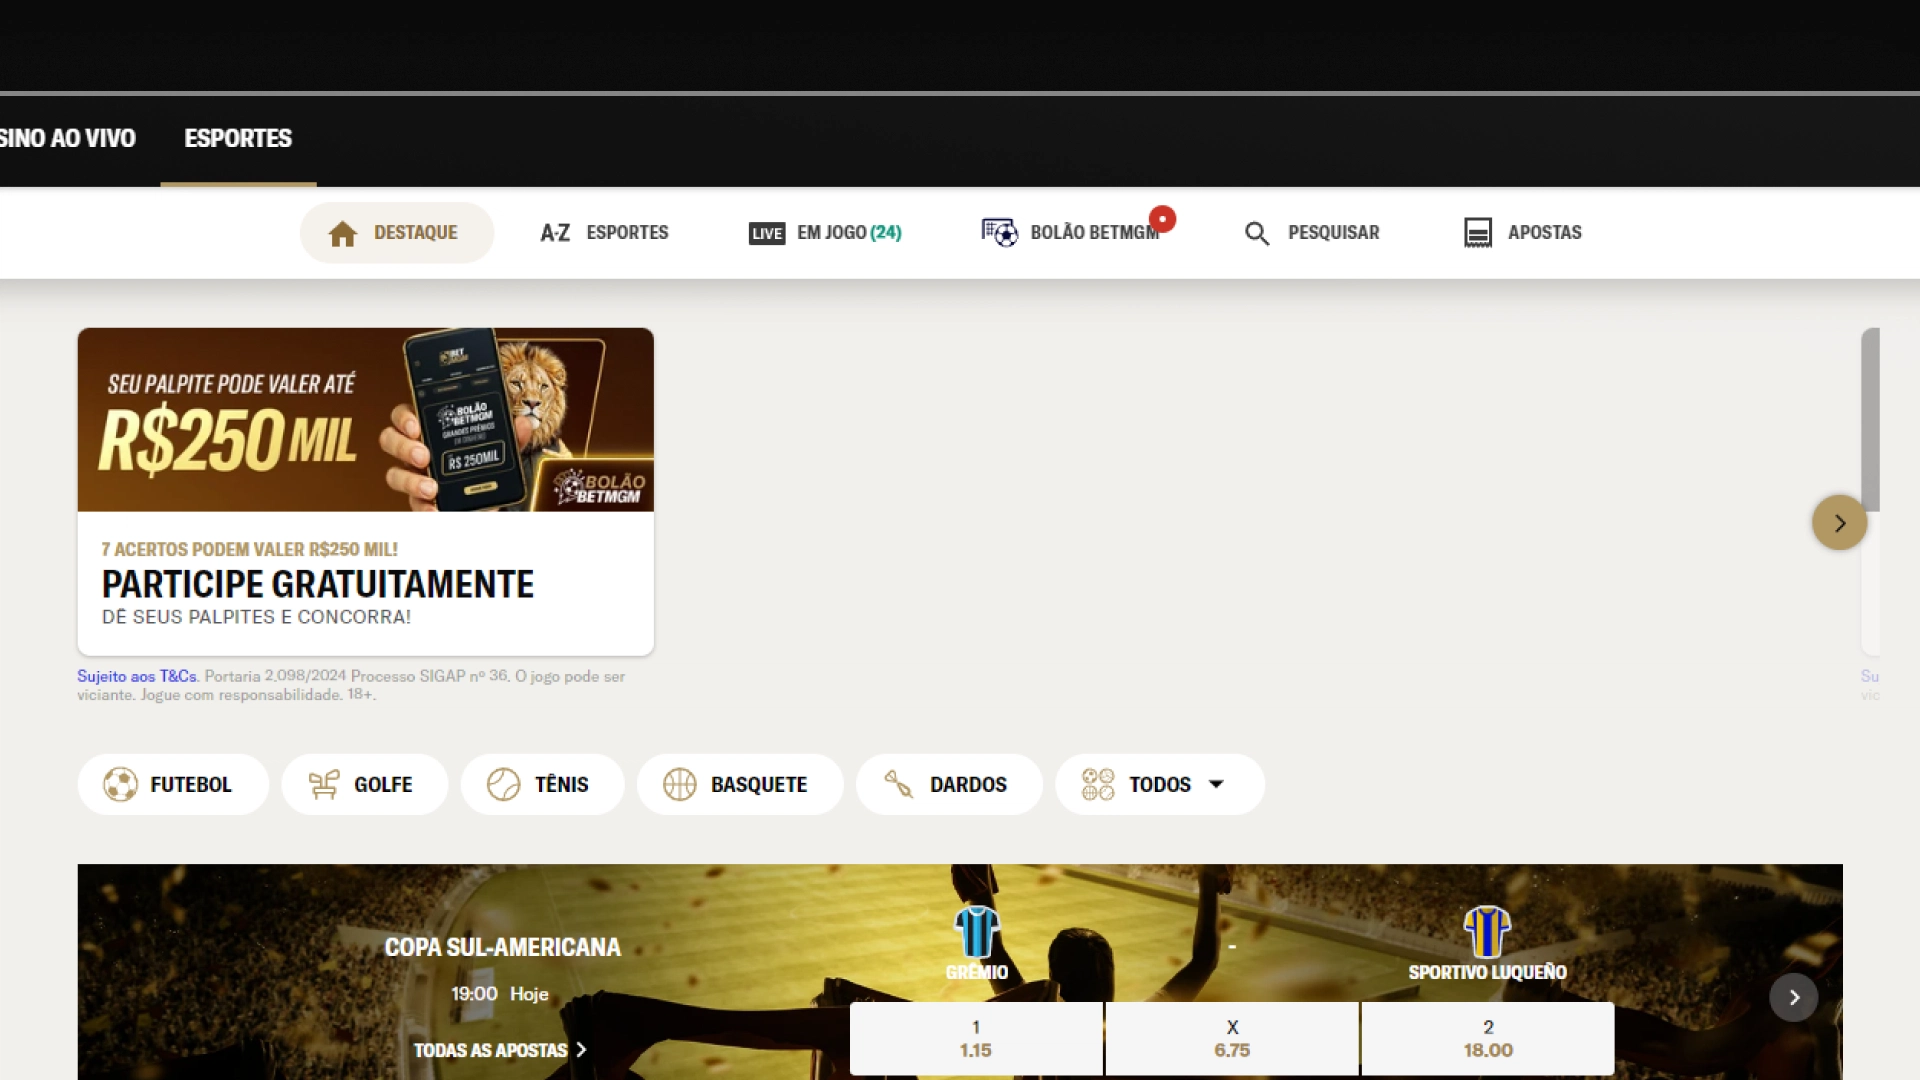1920x1080 pixels.
Task: Open Em Jogo (24) live menu label
Action: click(849, 233)
